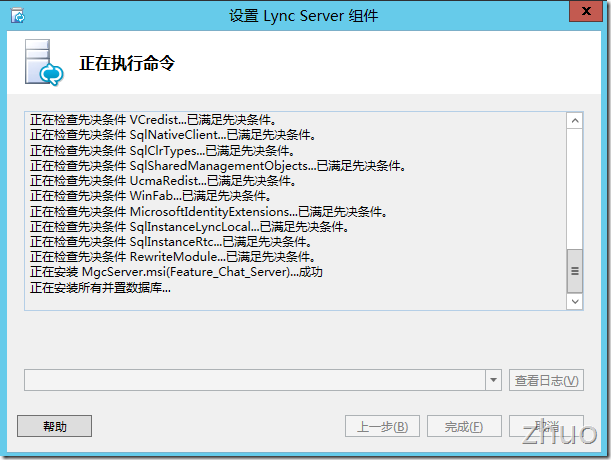Click inside the log selection combo box field
The height and width of the screenshot is (460, 611).
(x=255, y=380)
